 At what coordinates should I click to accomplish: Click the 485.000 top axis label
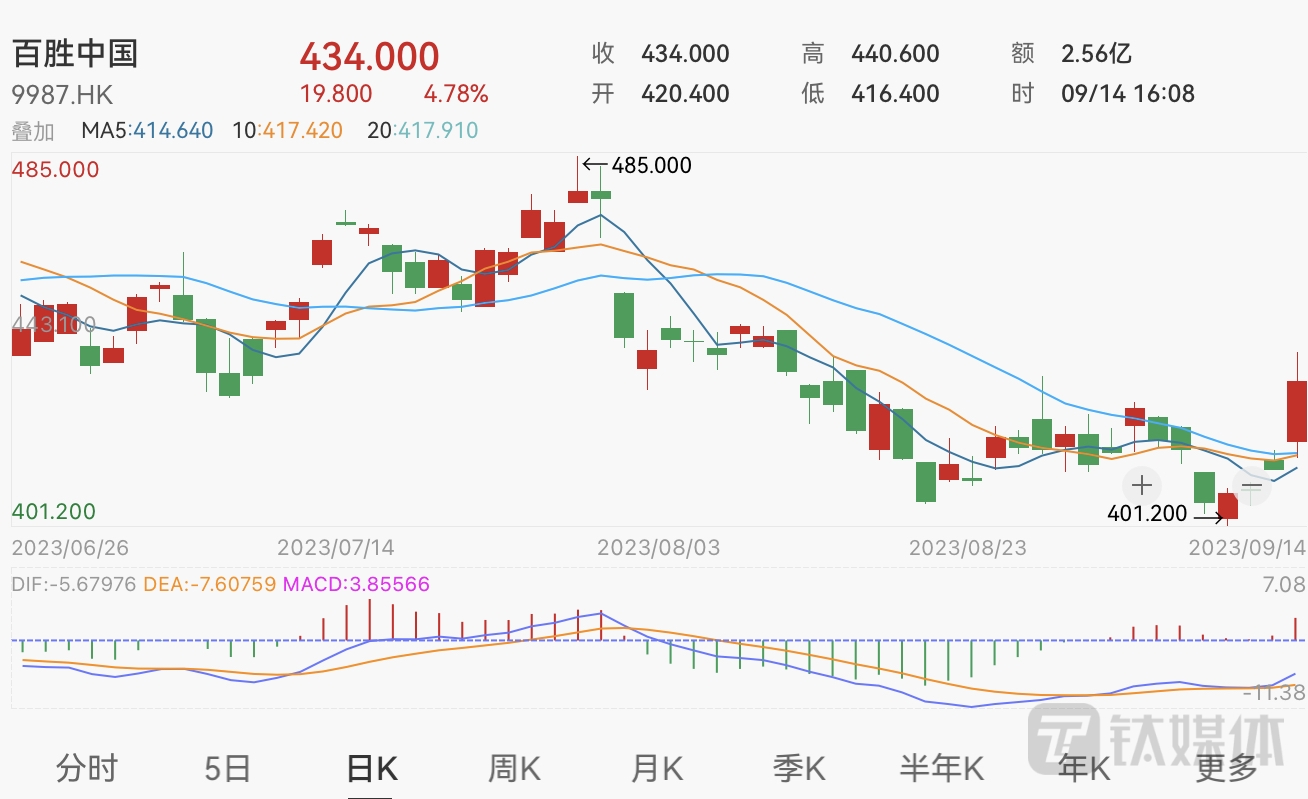coord(55,170)
